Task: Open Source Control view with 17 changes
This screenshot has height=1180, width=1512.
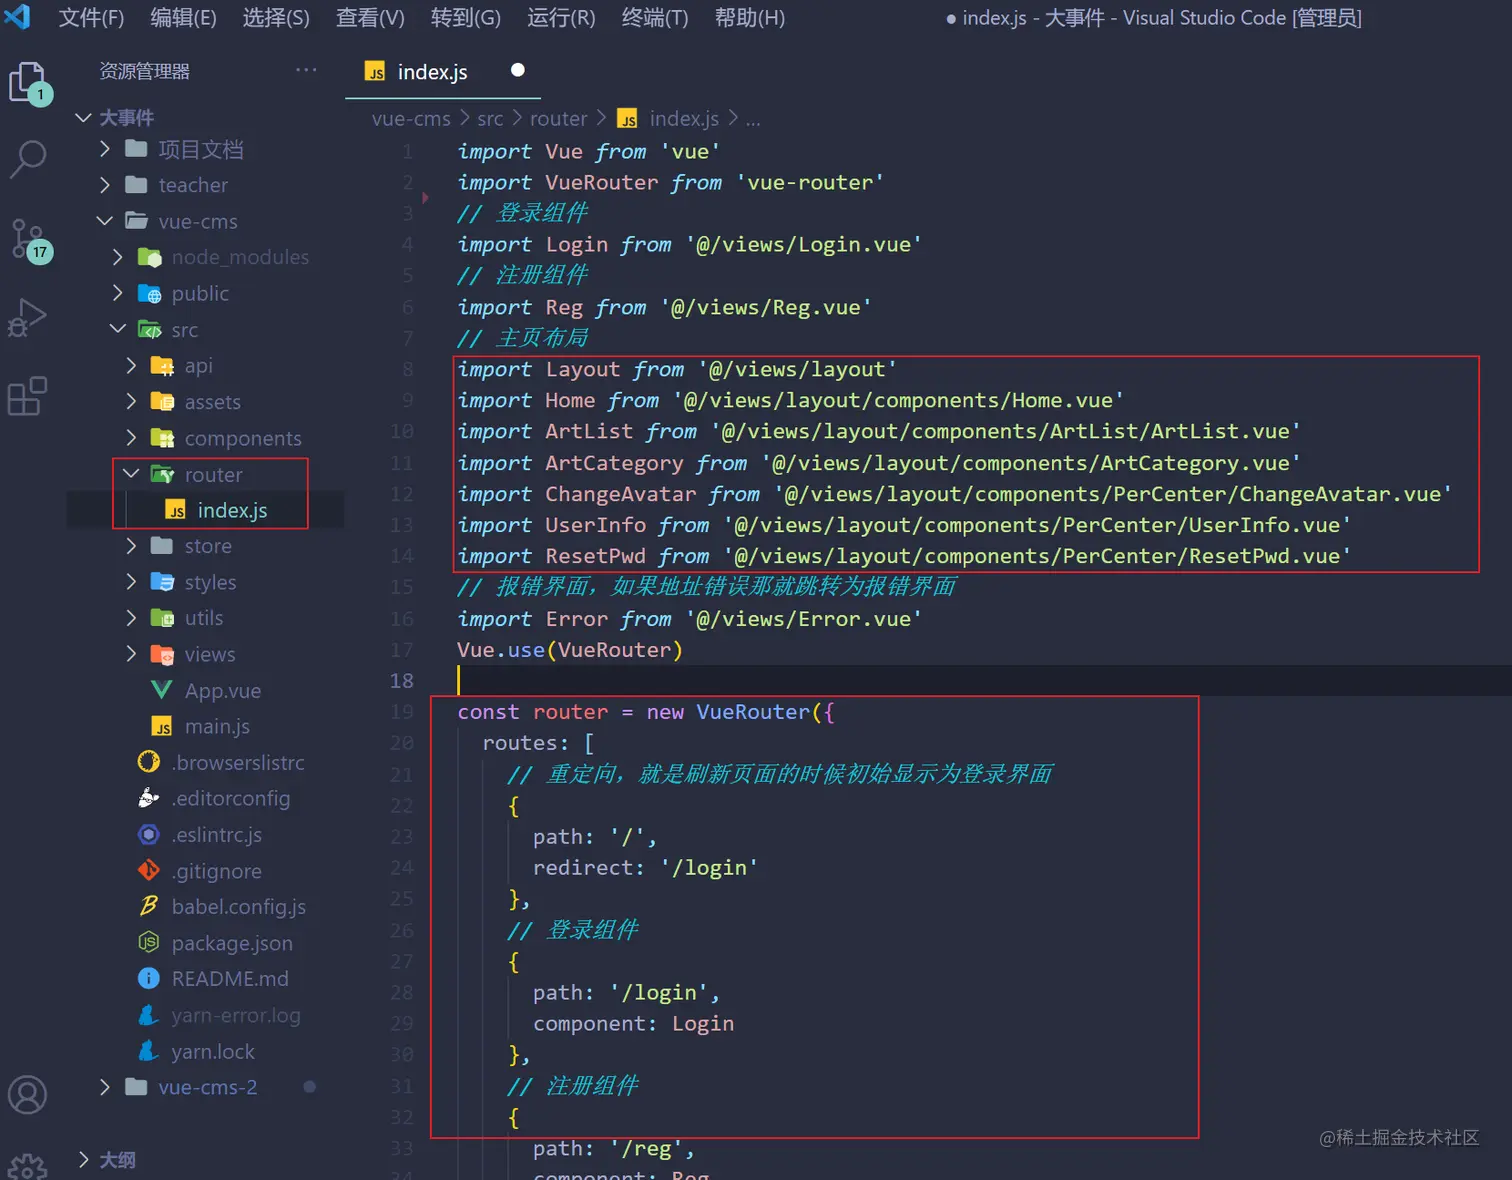Action: [28, 240]
